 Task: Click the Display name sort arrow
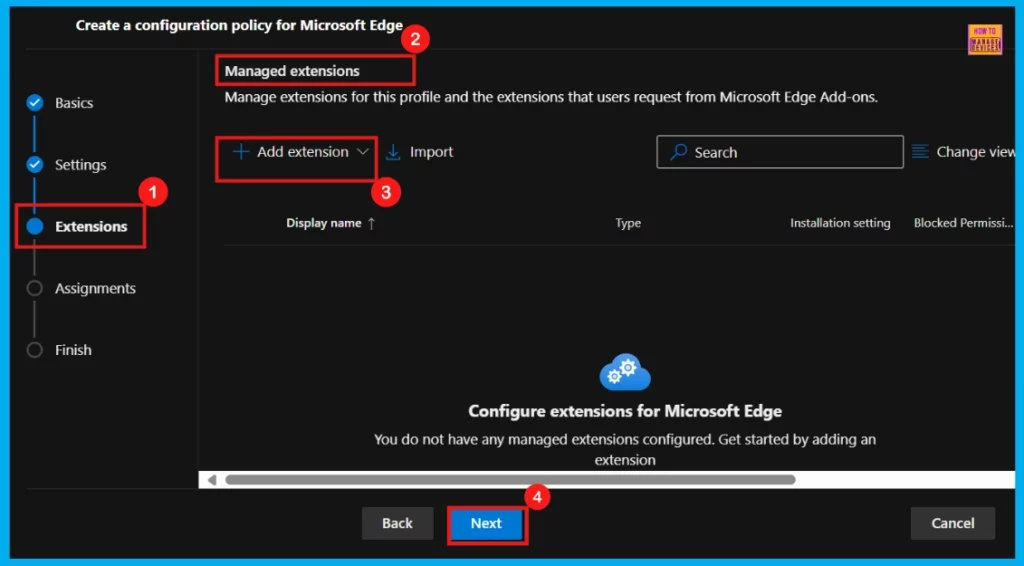click(x=372, y=223)
